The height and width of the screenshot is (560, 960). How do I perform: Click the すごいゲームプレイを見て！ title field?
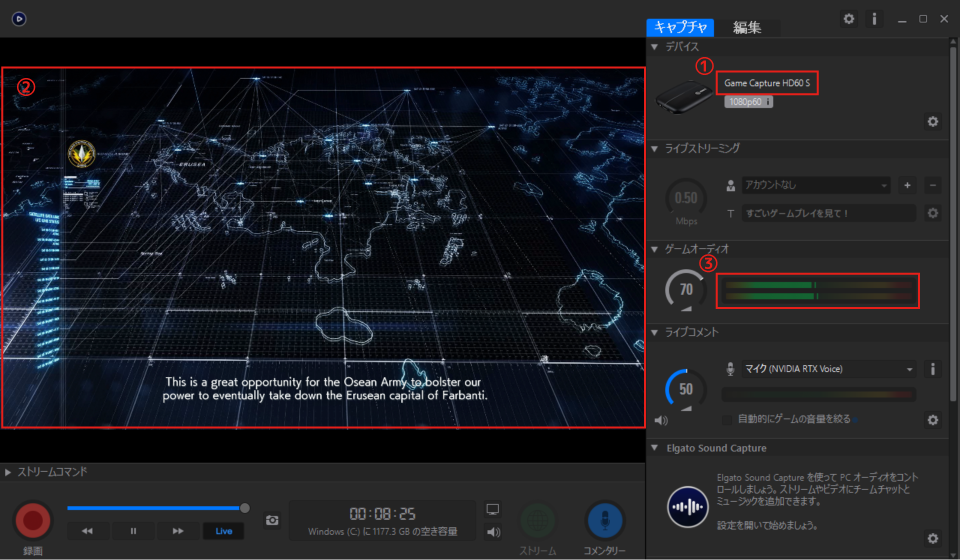829,214
